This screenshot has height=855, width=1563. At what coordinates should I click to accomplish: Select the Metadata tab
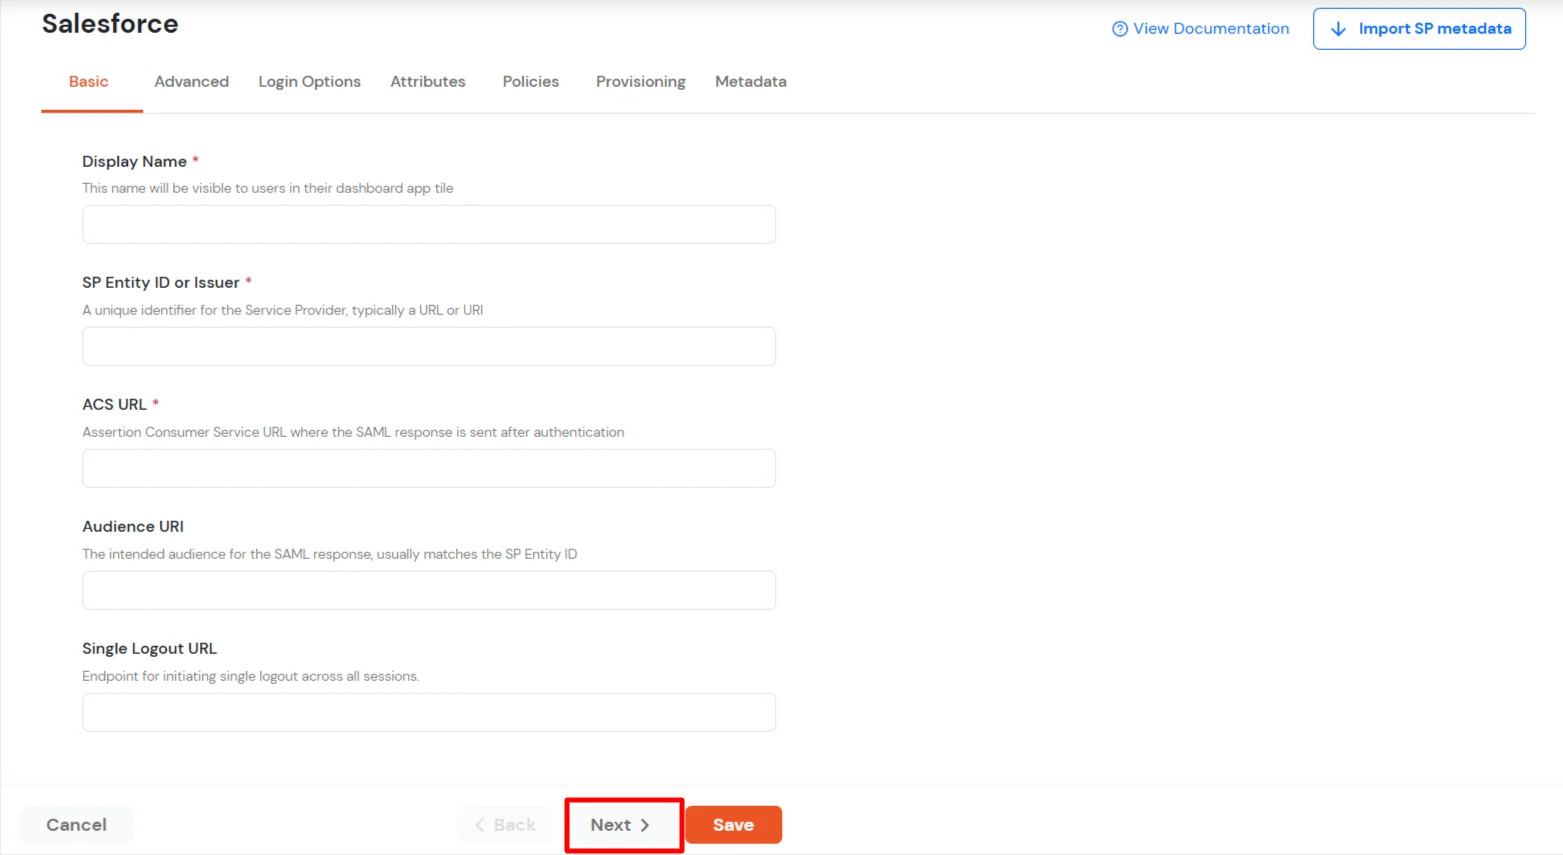point(750,81)
